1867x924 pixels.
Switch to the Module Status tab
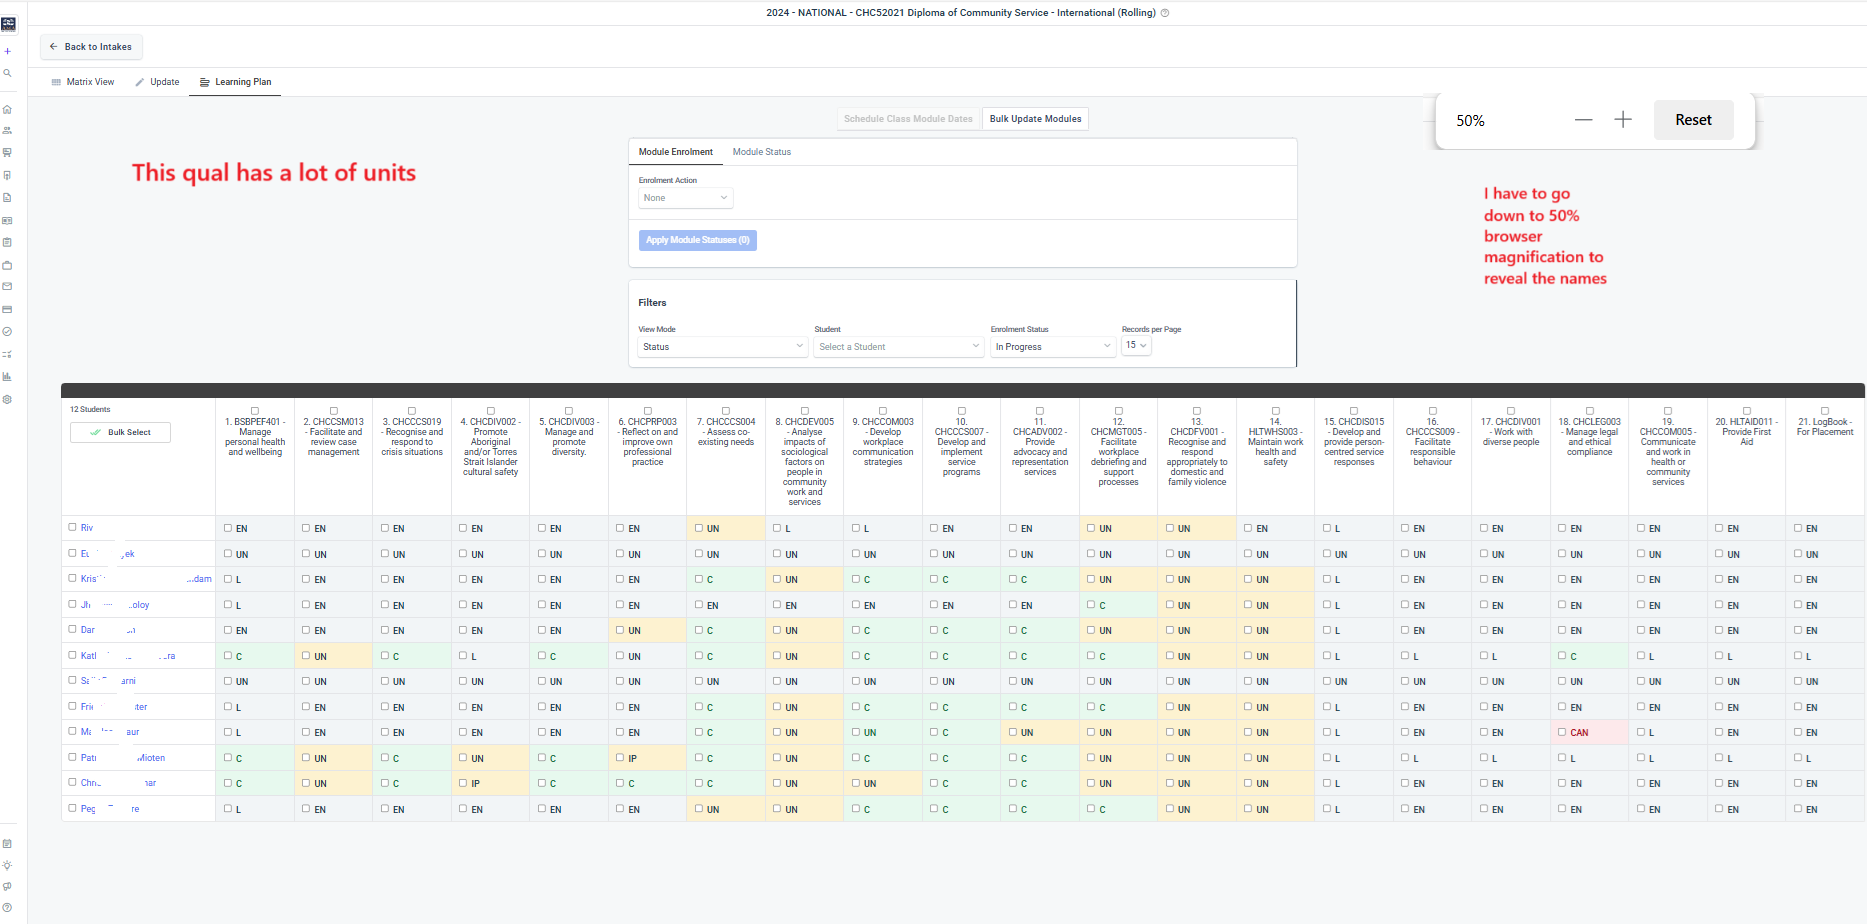click(x=762, y=152)
